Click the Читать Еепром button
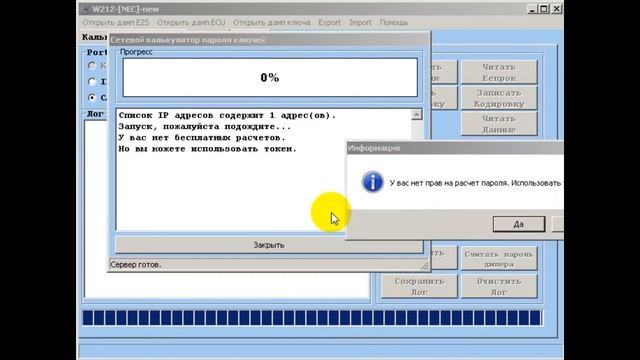 tap(499, 72)
